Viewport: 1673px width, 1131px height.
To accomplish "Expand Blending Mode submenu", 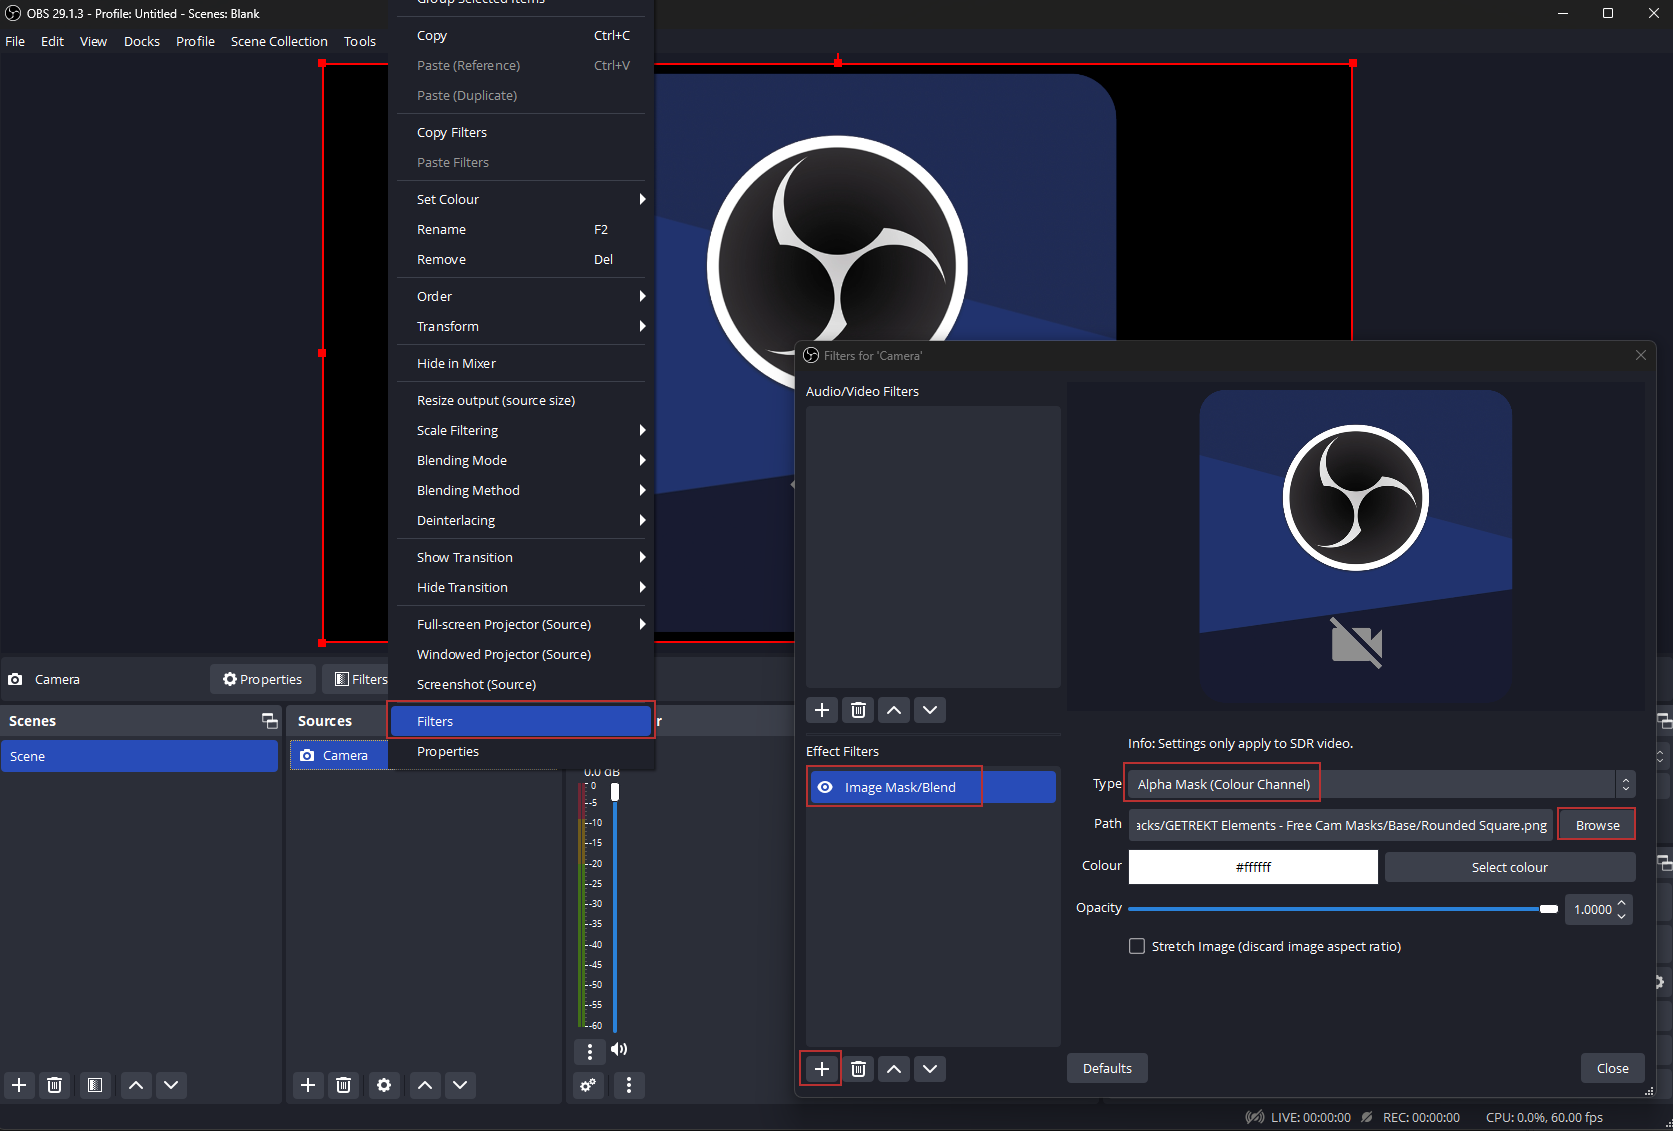I will [523, 460].
